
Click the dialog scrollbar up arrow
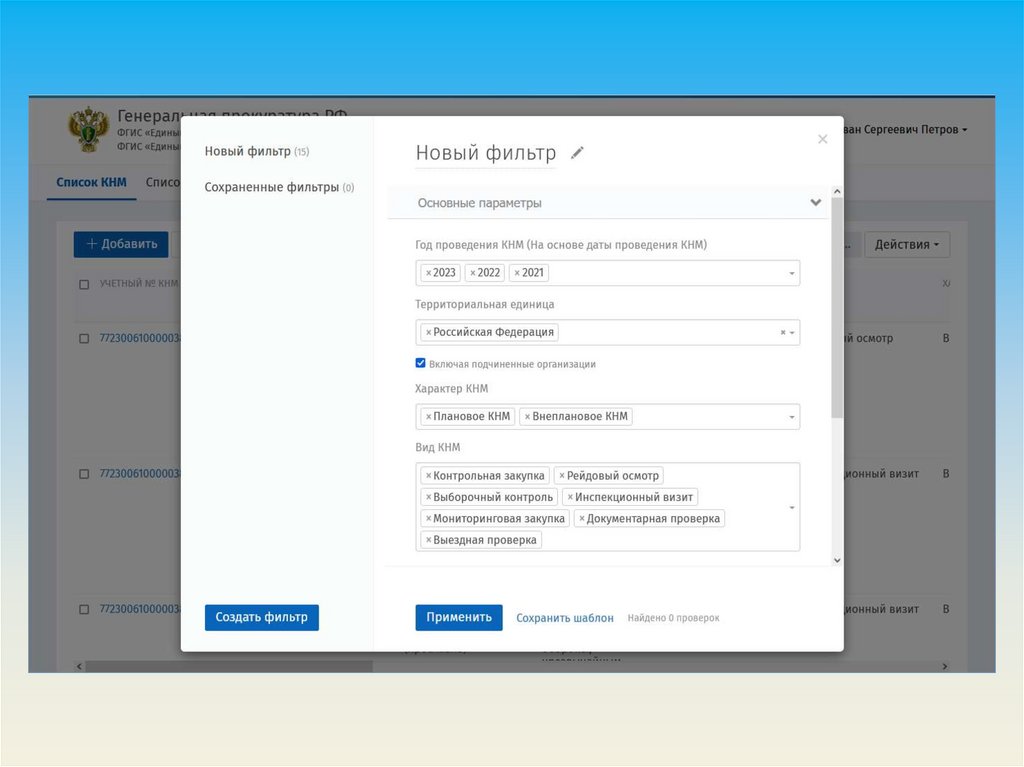point(837,191)
